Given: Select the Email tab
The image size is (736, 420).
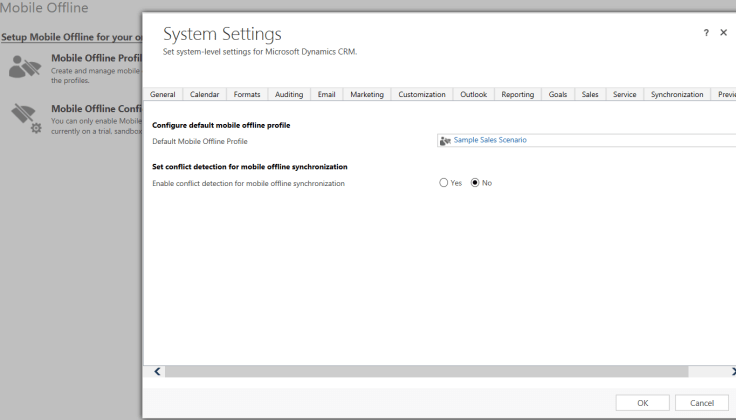Looking at the screenshot, I should [x=326, y=94].
